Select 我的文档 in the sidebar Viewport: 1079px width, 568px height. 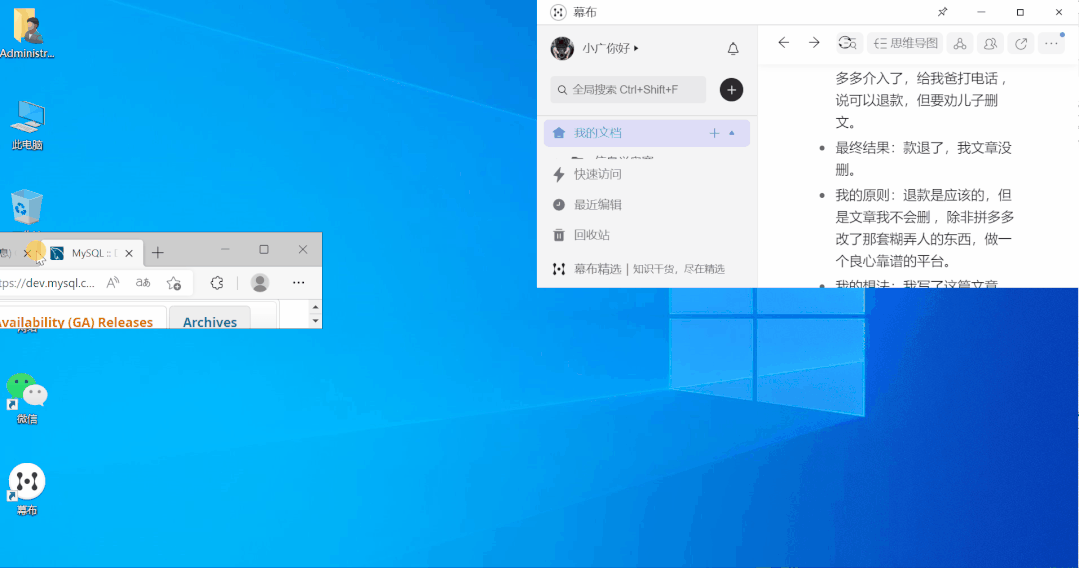coord(646,133)
